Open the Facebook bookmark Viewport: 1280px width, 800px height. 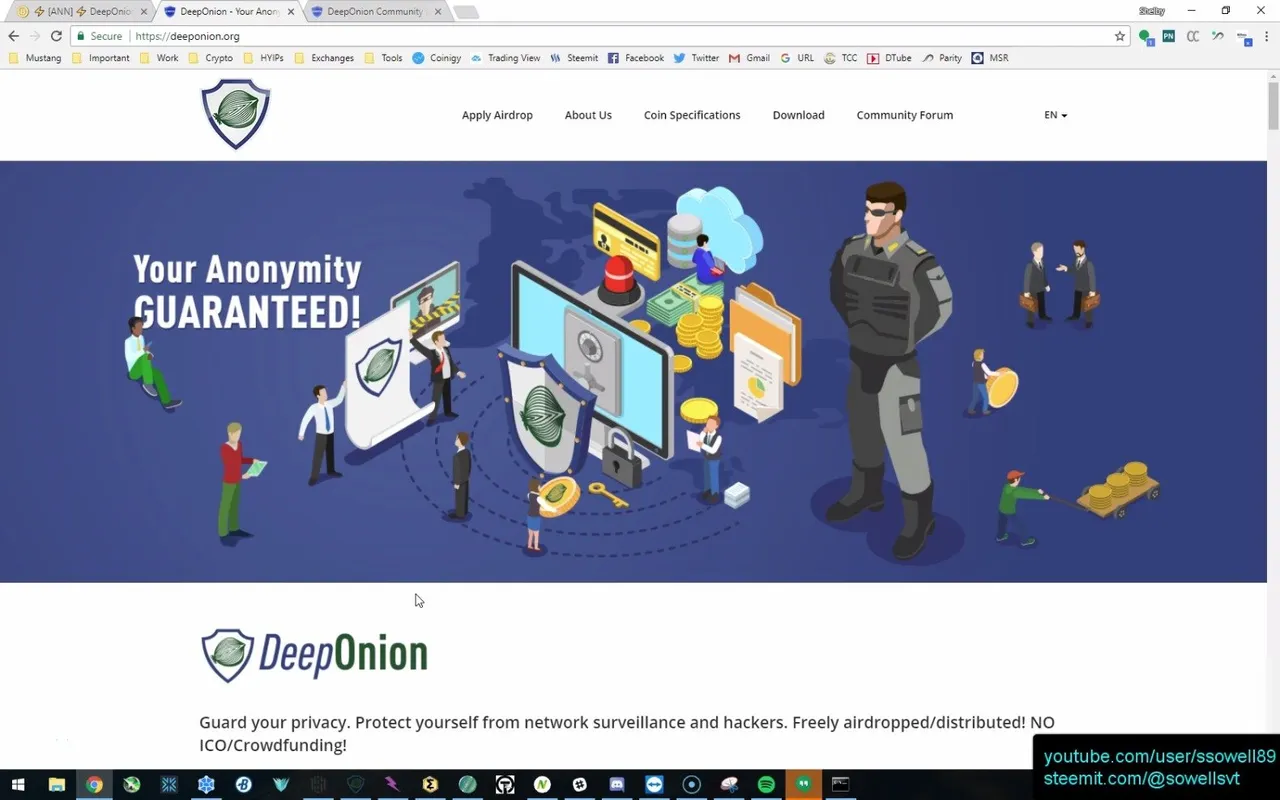[x=635, y=58]
